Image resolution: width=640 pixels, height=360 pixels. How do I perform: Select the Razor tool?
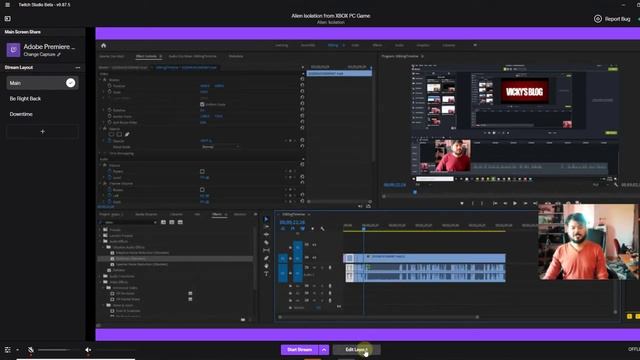[x=266, y=242]
